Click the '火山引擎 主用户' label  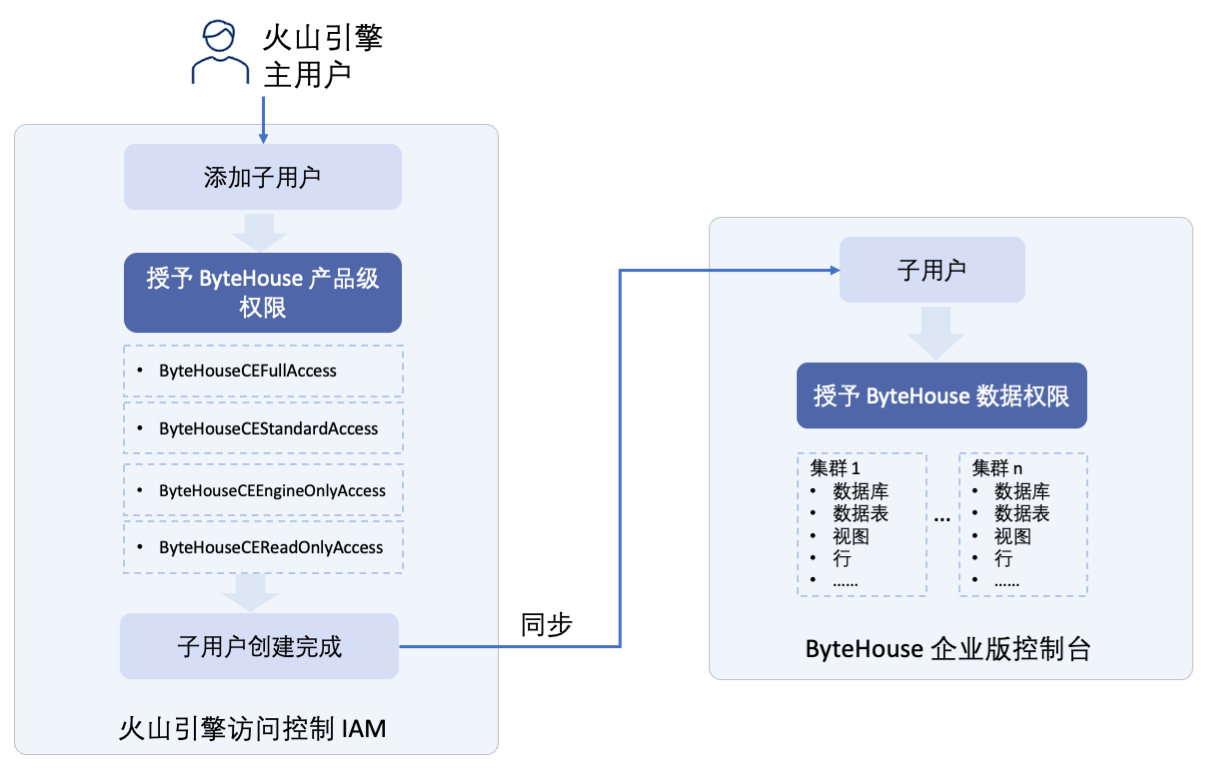coord(322,56)
